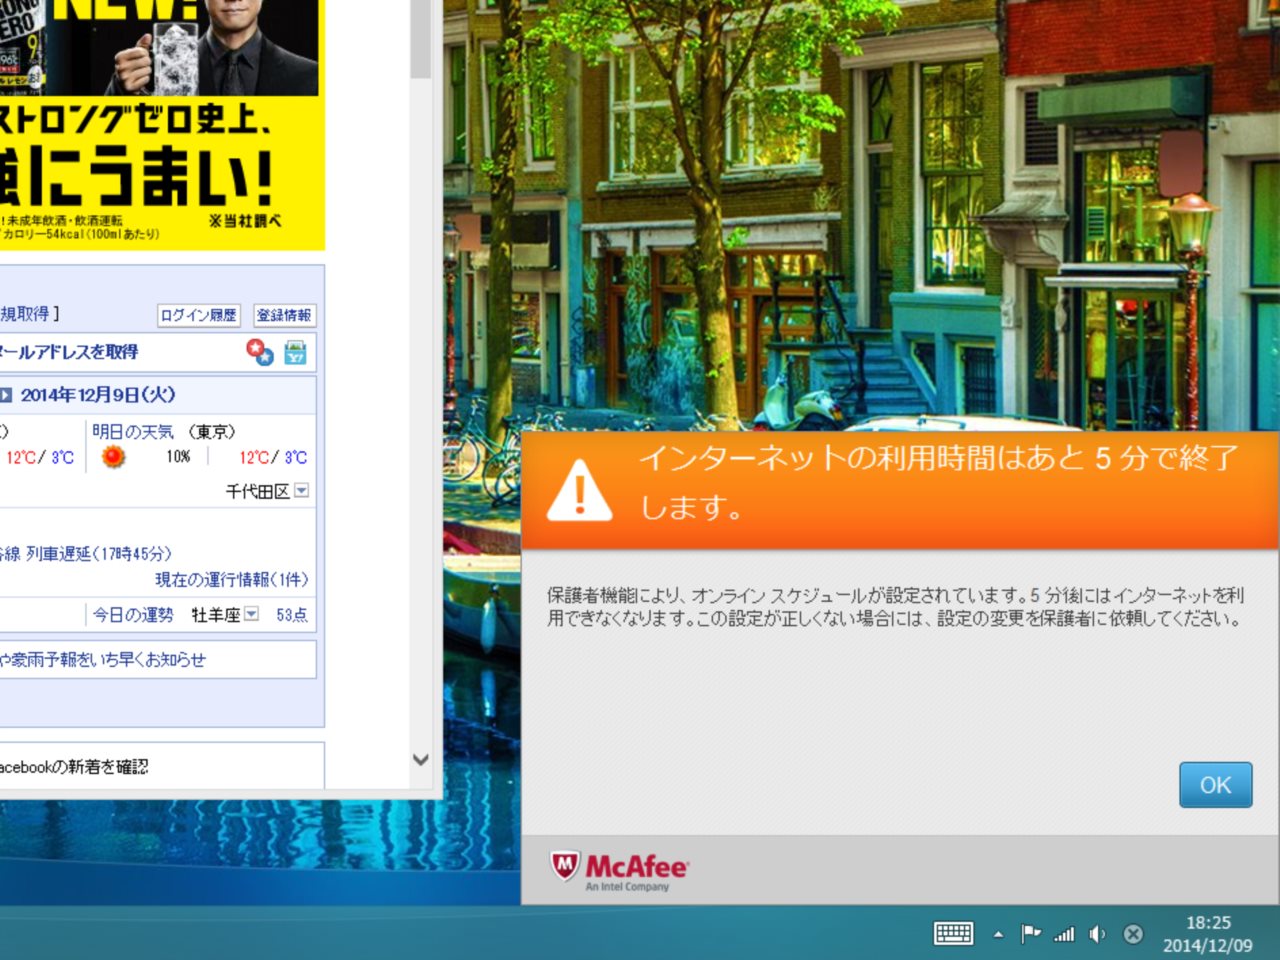Image resolution: width=1280 pixels, height=960 pixels.
Task: Click the ログイン履歴 button
Action: tap(198, 315)
